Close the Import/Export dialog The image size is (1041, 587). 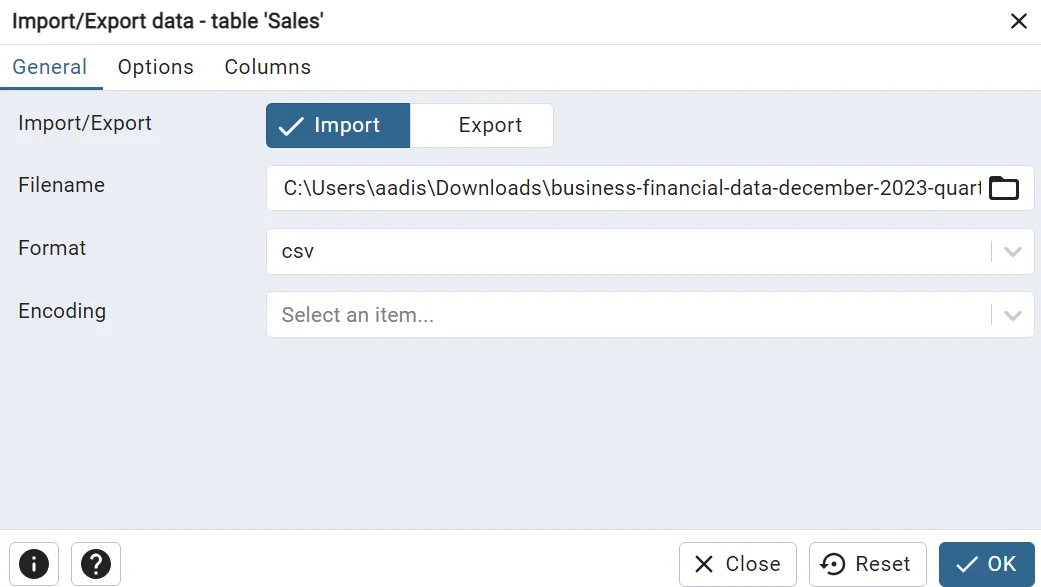click(x=1019, y=20)
